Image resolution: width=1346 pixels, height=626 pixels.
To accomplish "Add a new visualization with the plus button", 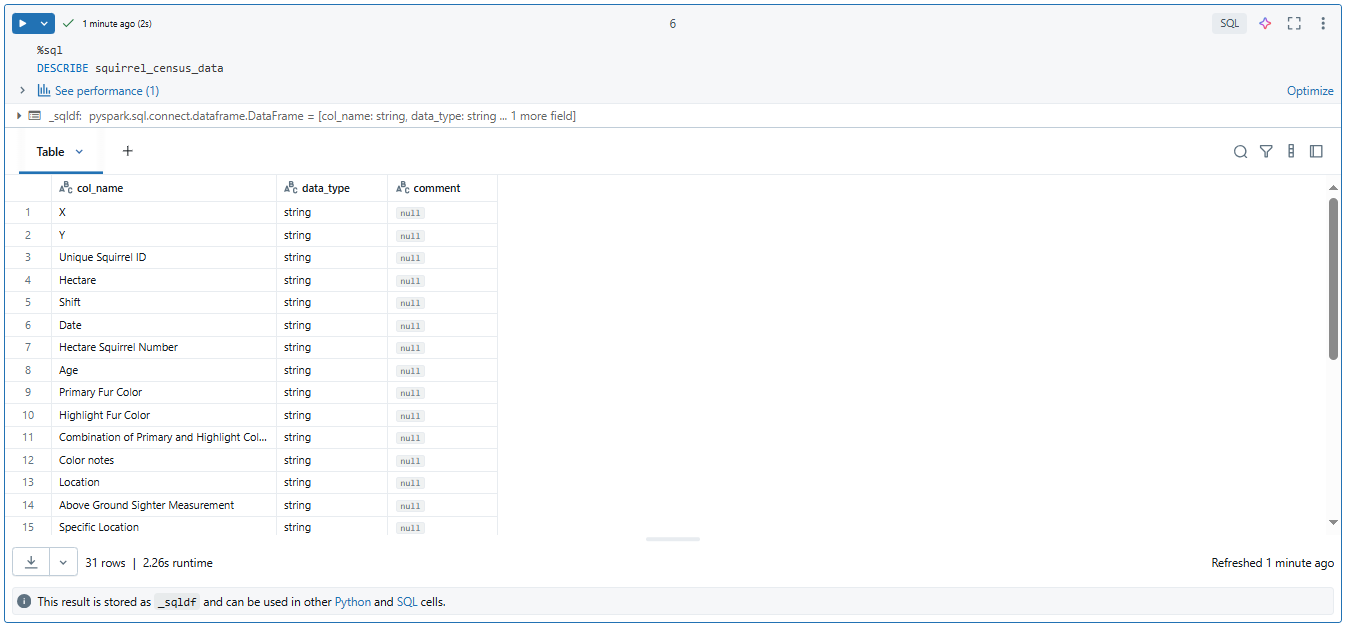I will tap(127, 151).
